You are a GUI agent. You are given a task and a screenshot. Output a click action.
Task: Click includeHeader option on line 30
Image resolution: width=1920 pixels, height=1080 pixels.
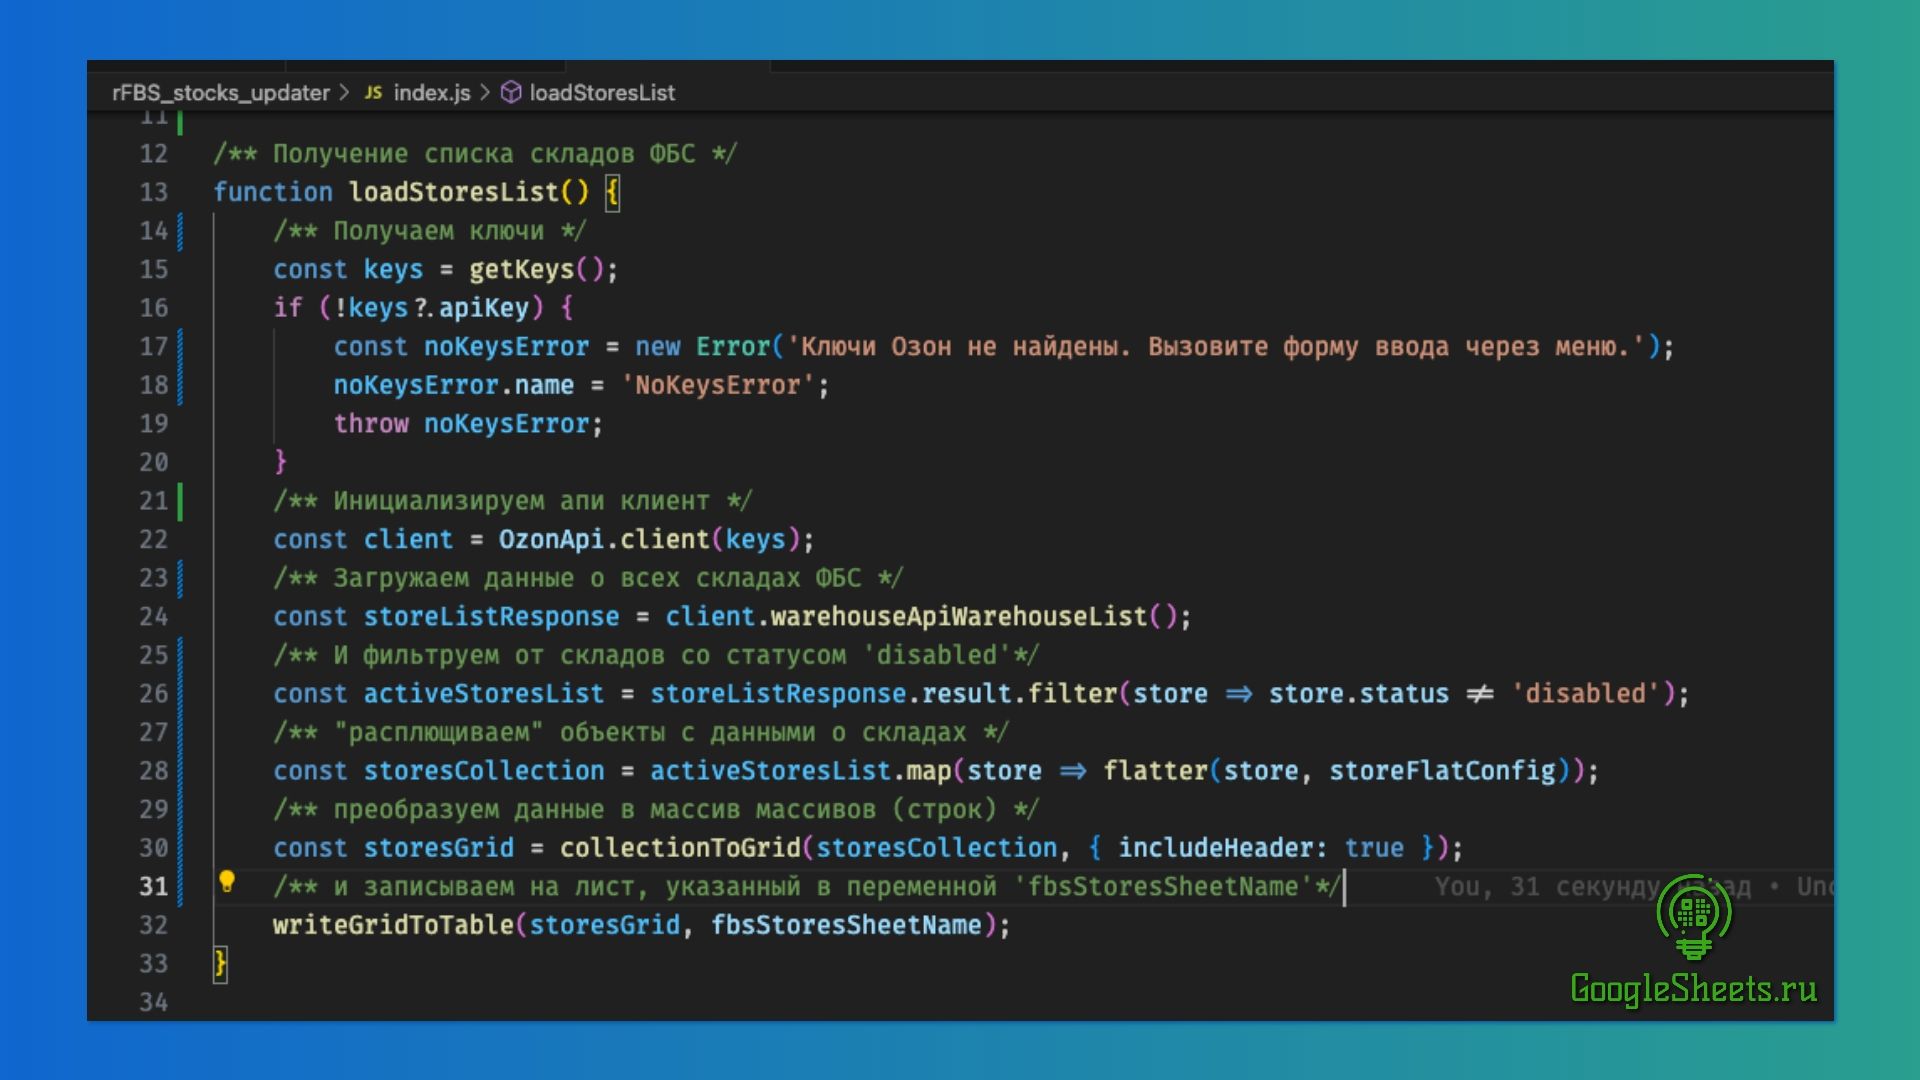1216,848
